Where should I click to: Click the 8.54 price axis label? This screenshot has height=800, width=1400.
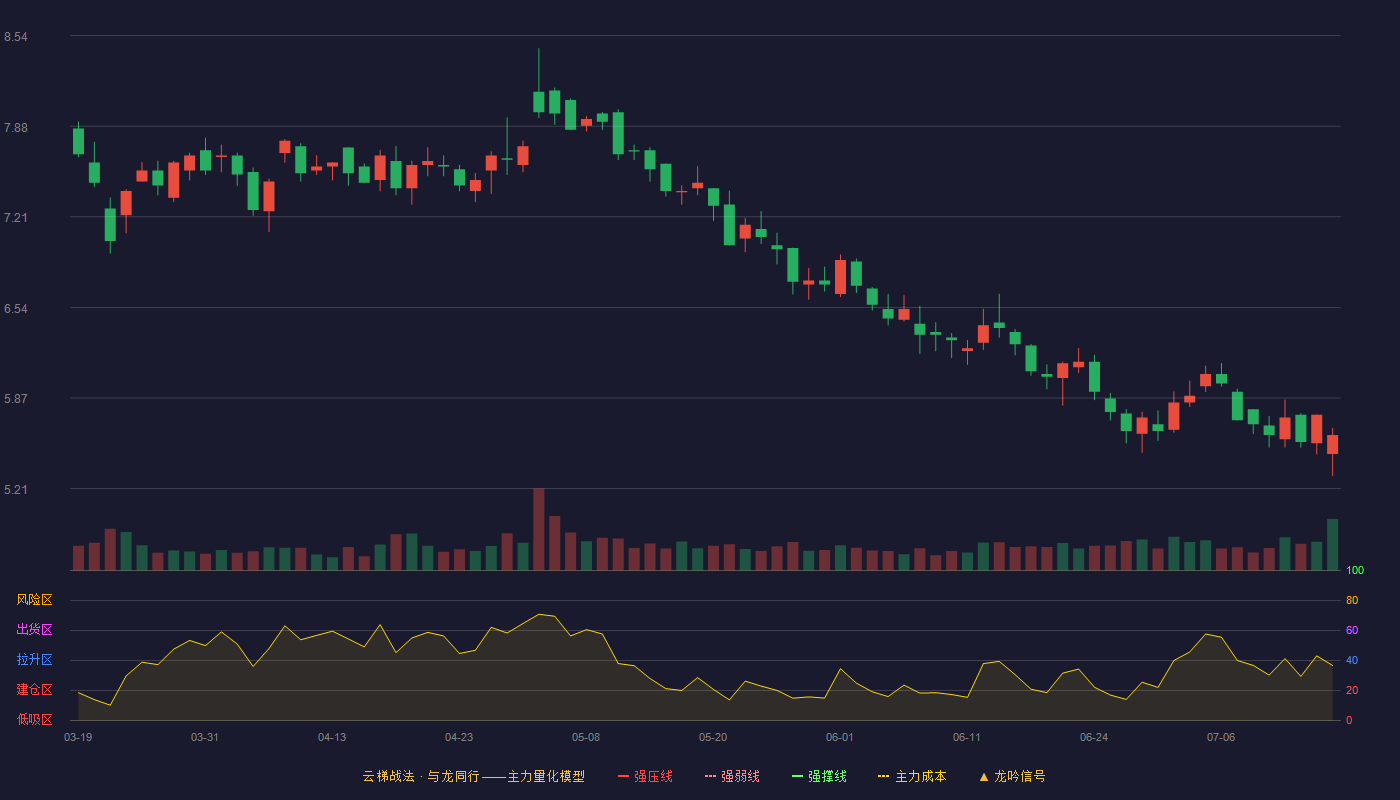pos(15,37)
